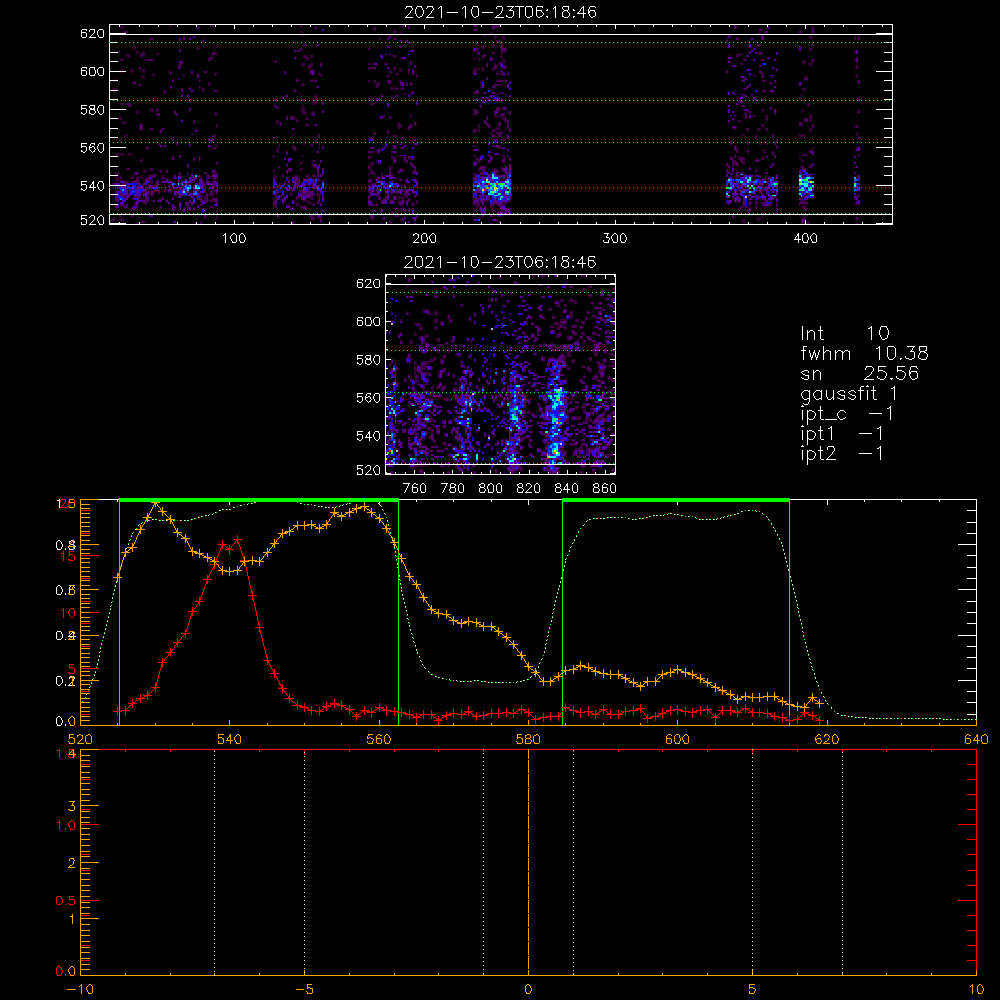Click x-axis label 400 on top spectrogram
Image resolution: width=1000 pixels, height=1000 pixels.
click(x=805, y=239)
